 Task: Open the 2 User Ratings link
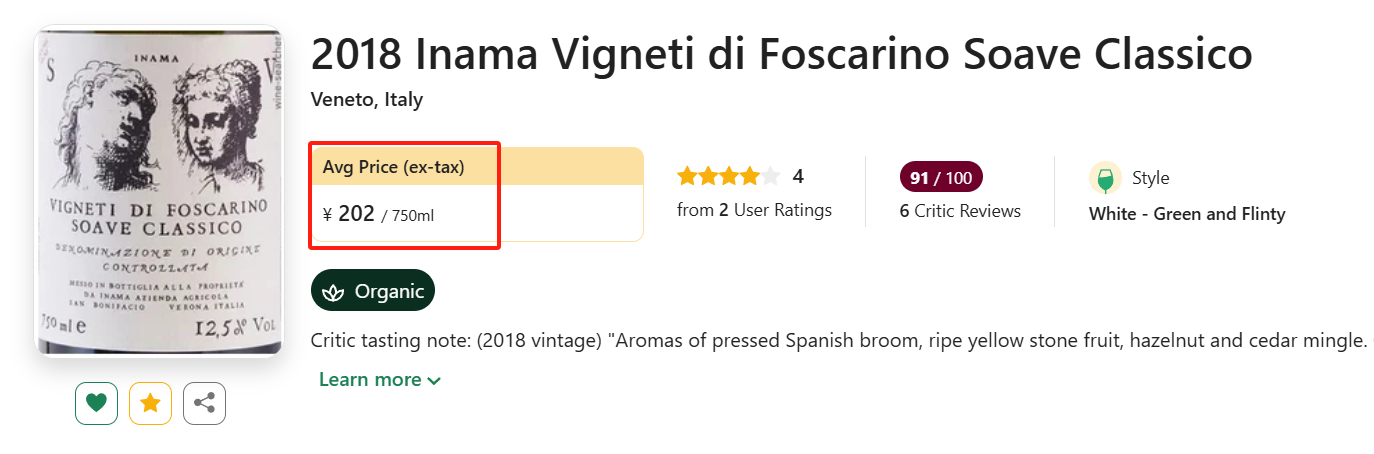click(754, 210)
